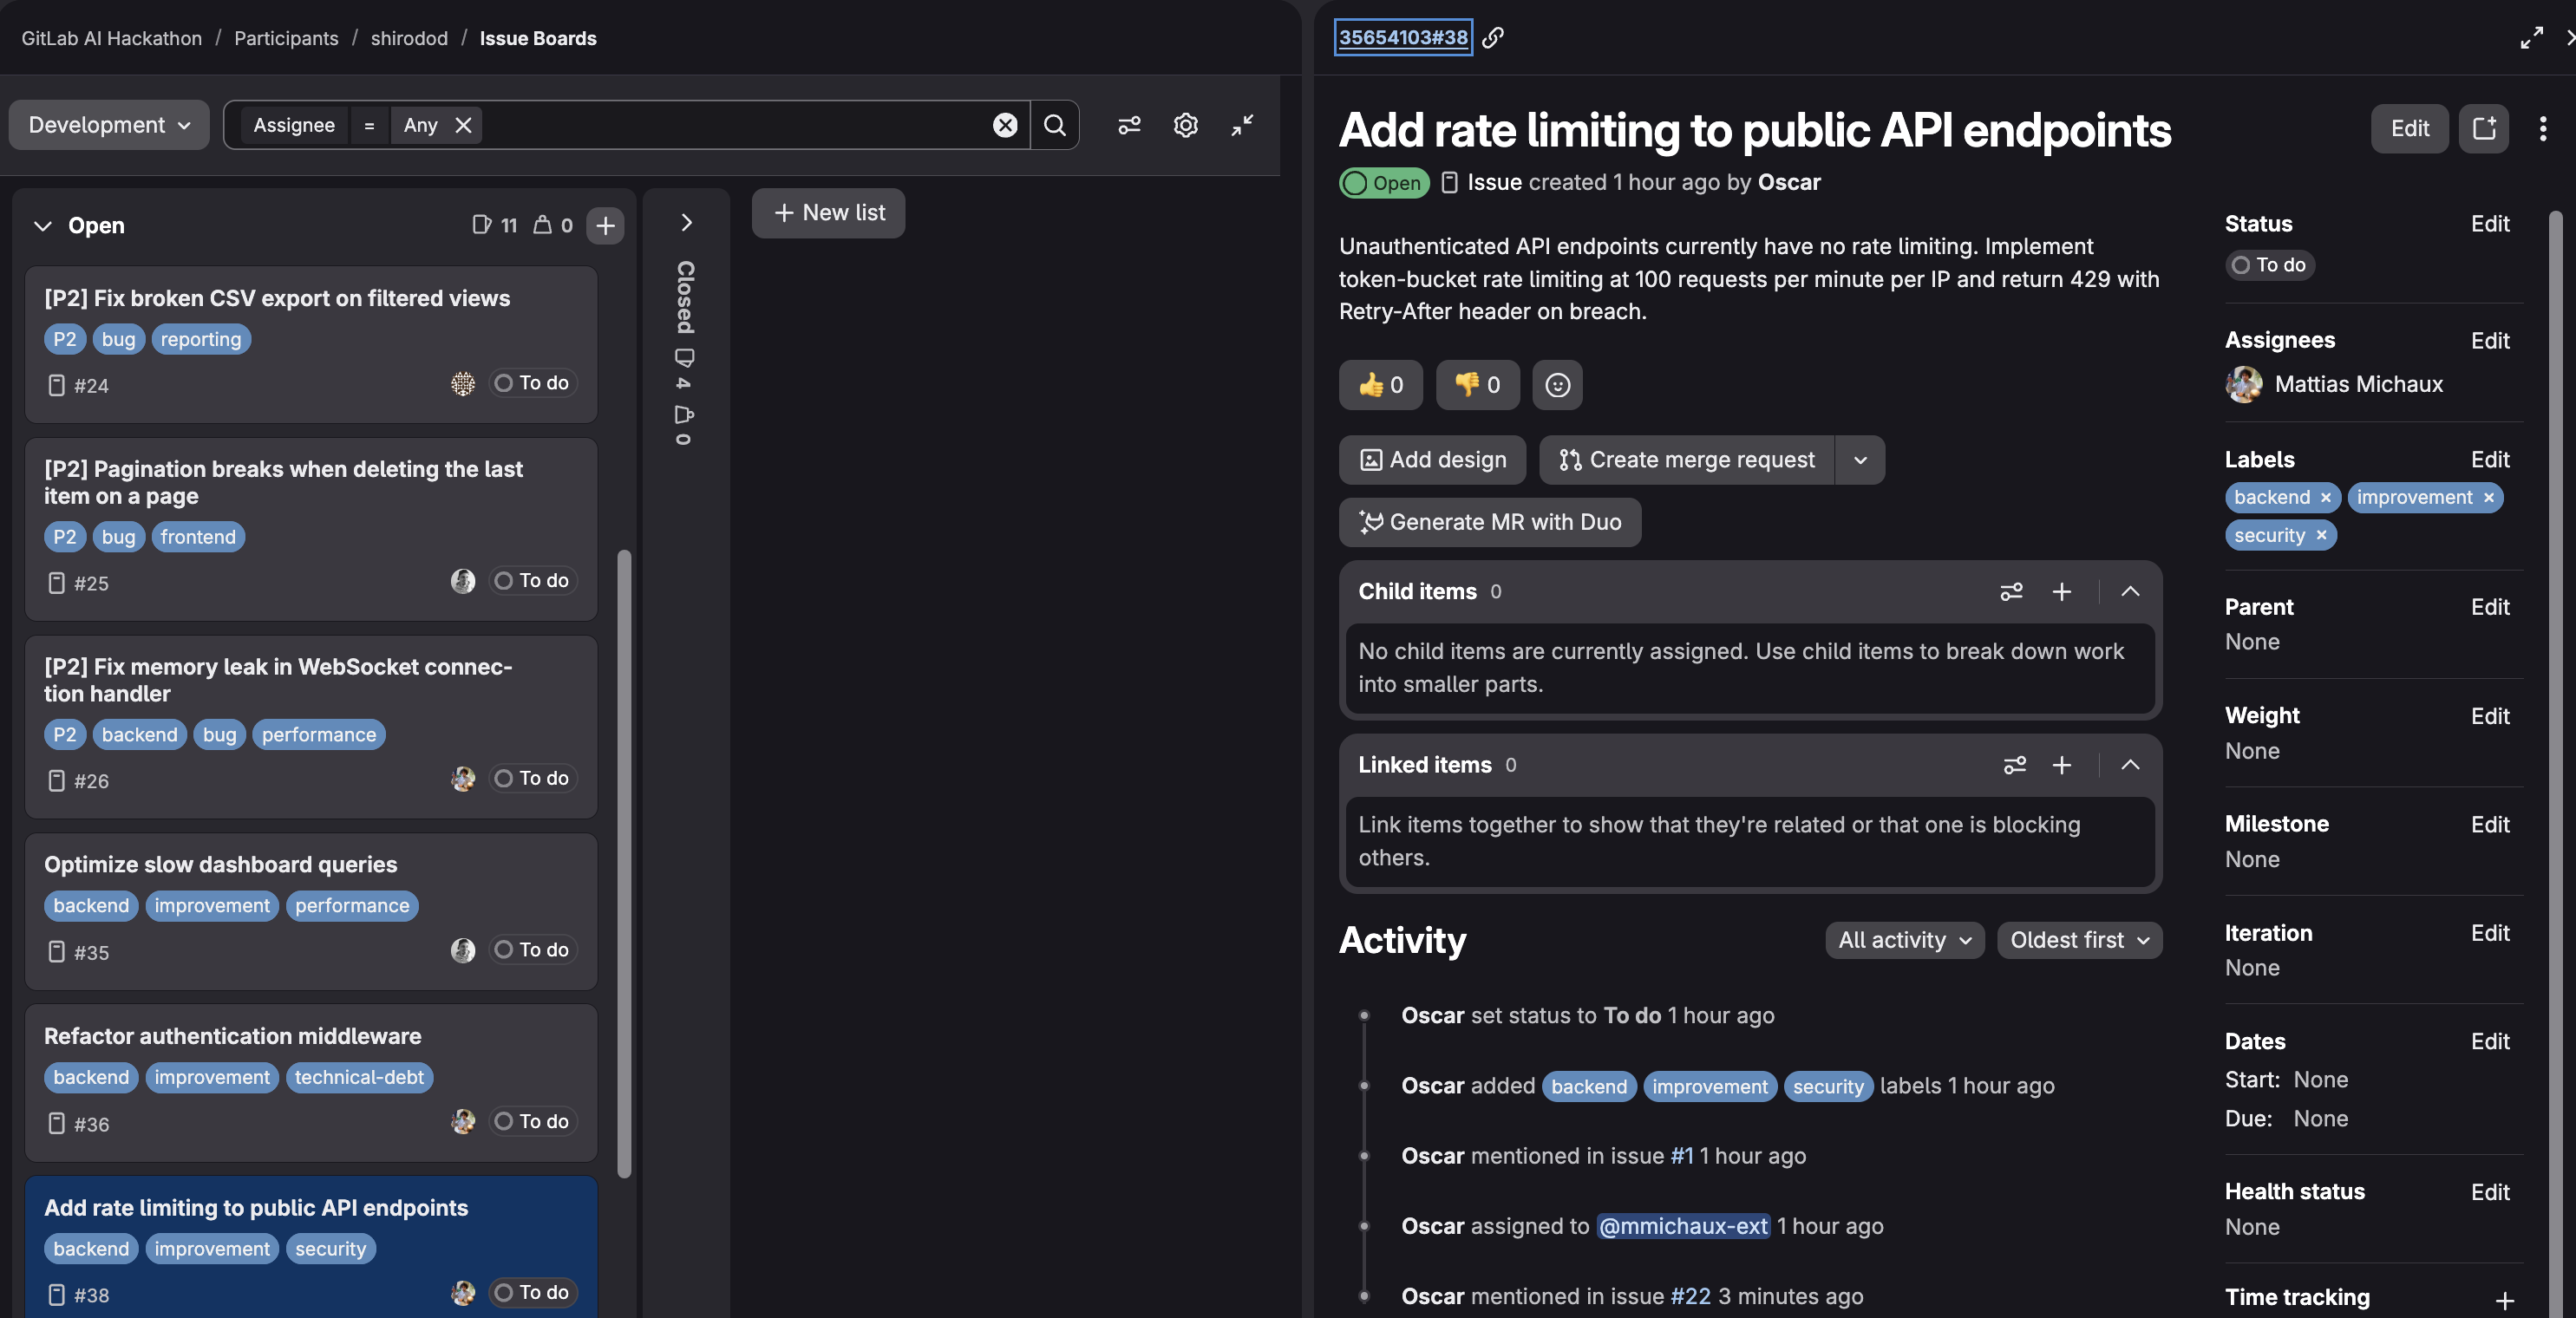Add a child item plus icon
This screenshot has height=1318, width=2576.
point(2061,592)
